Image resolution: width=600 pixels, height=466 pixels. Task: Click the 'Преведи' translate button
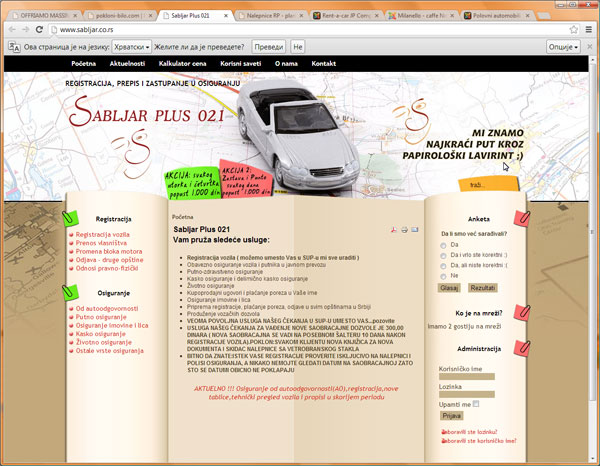point(268,47)
